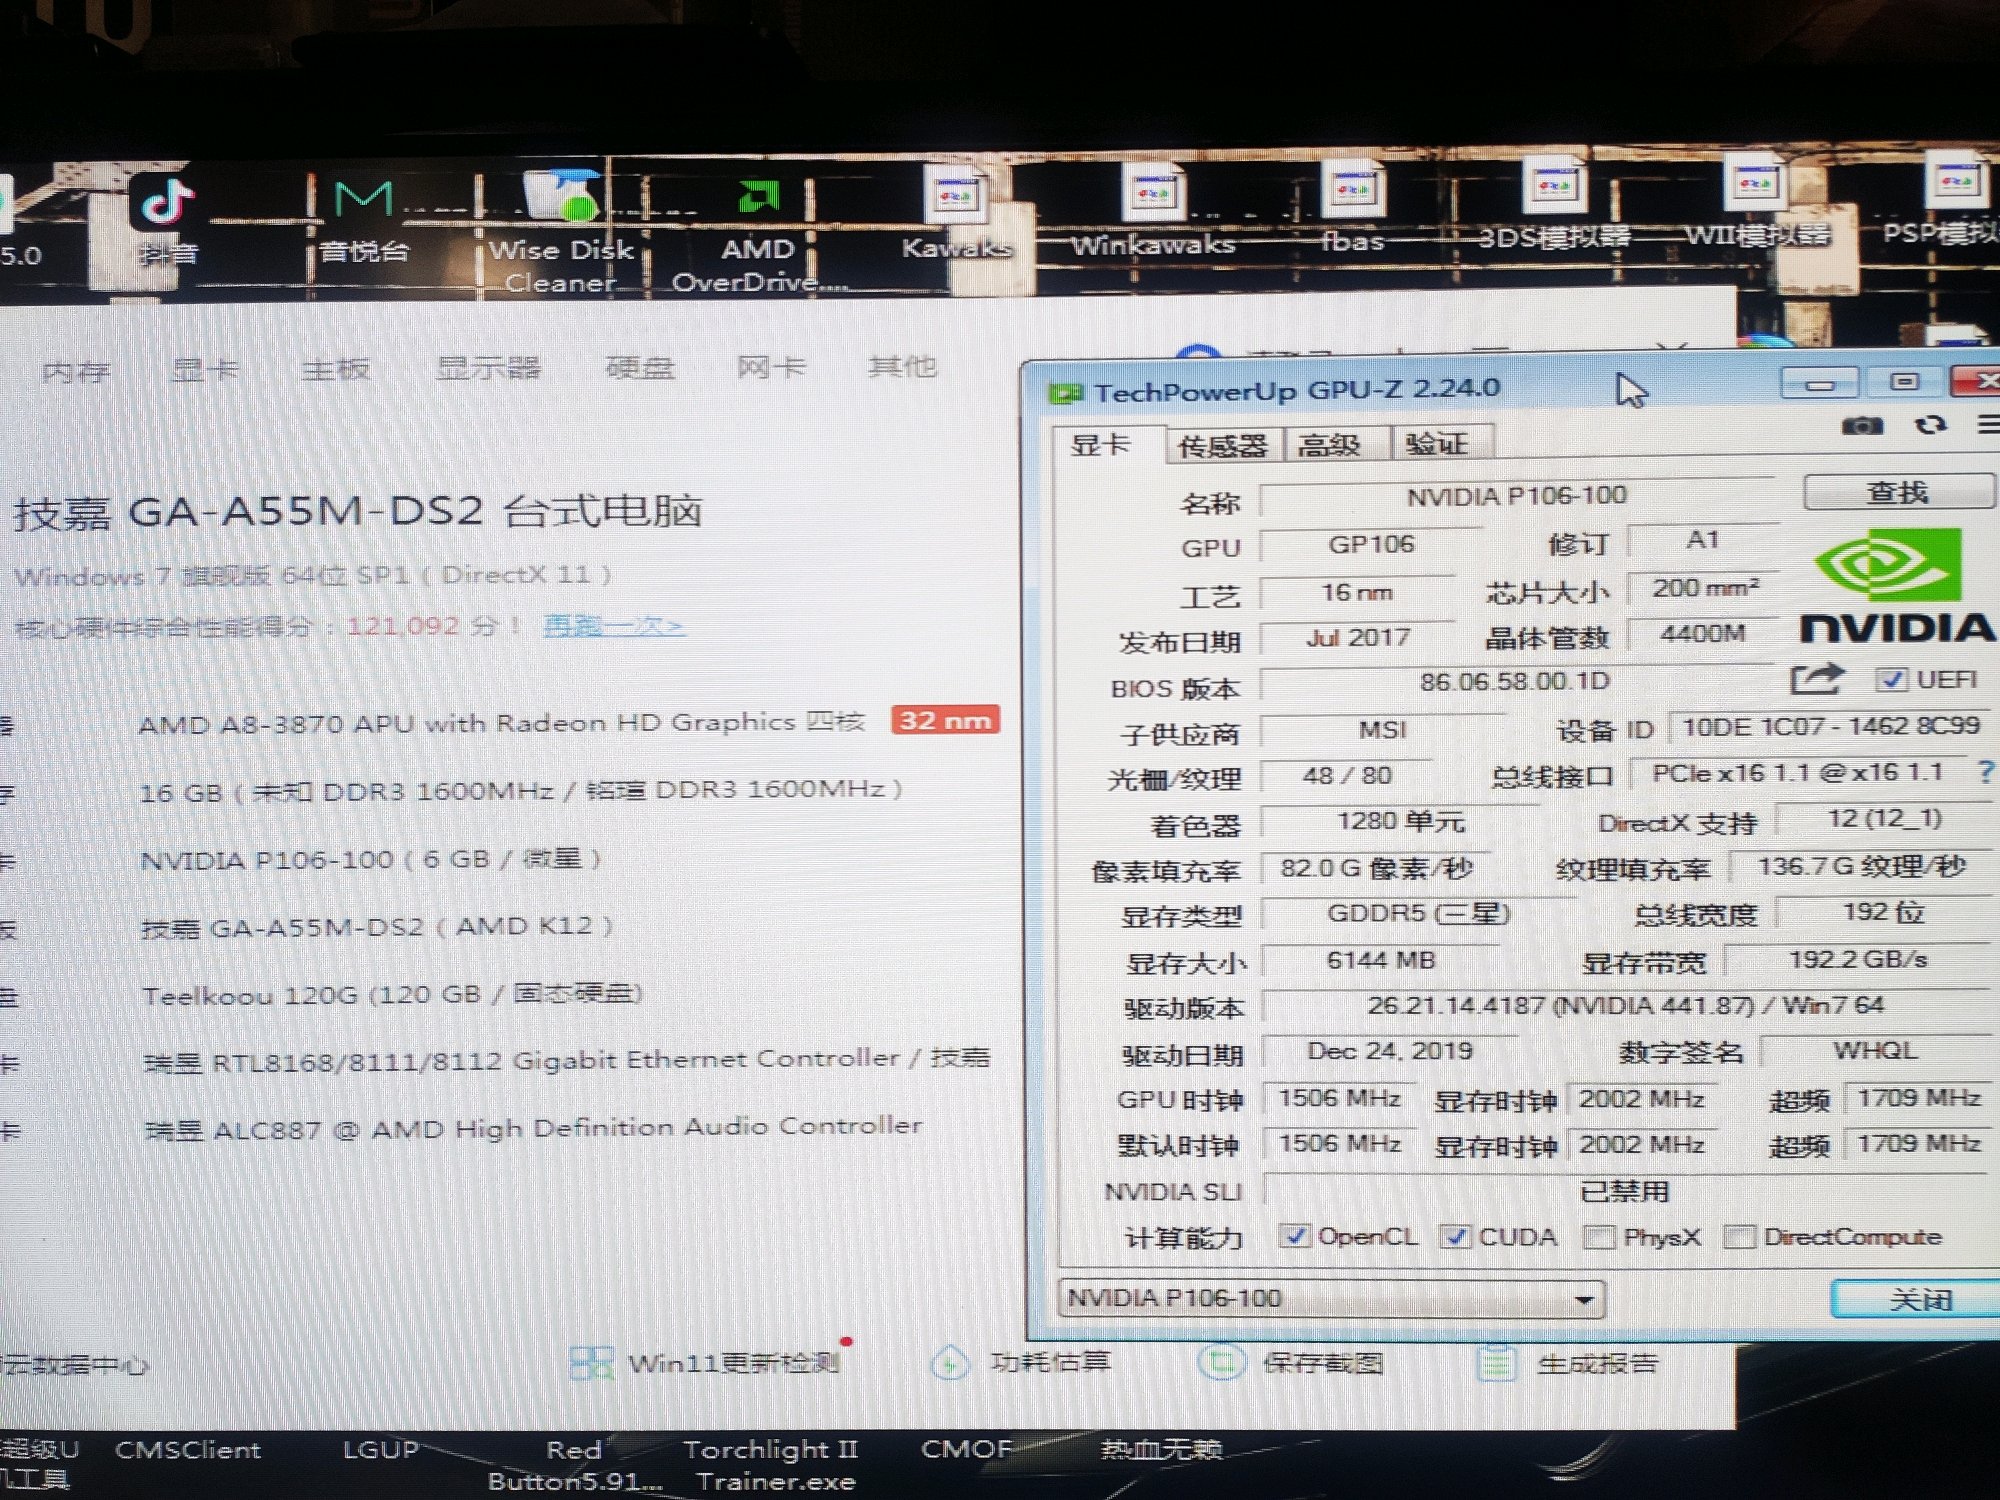
Task: Click the bus interface question mark
Action: click(1985, 771)
